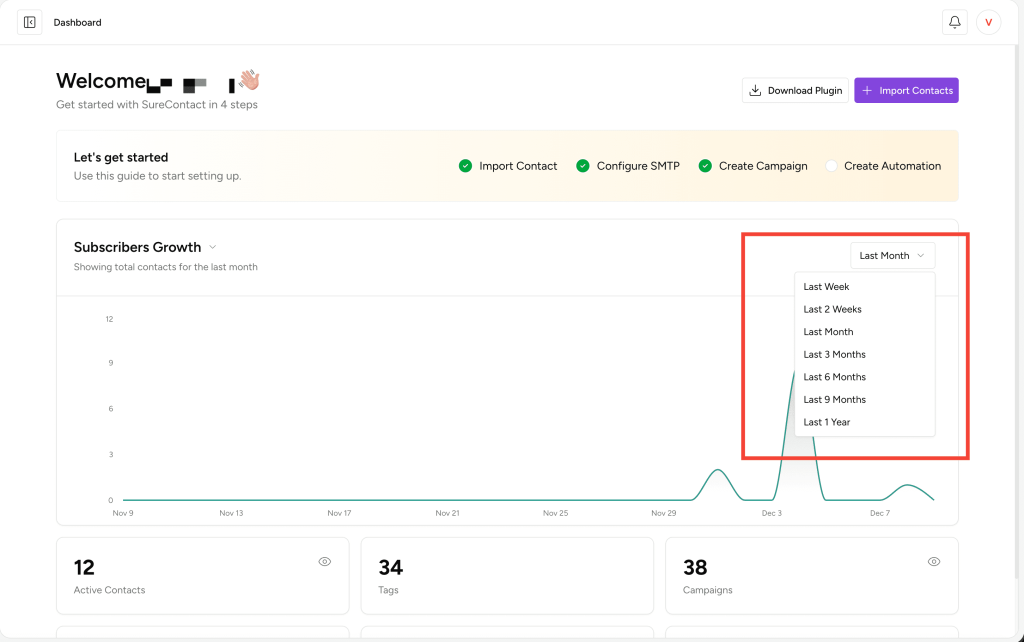Click the Configure SMTP step checkmark
The width and height of the screenshot is (1024, 642).
pyautogui.click(x=583, y=166)
